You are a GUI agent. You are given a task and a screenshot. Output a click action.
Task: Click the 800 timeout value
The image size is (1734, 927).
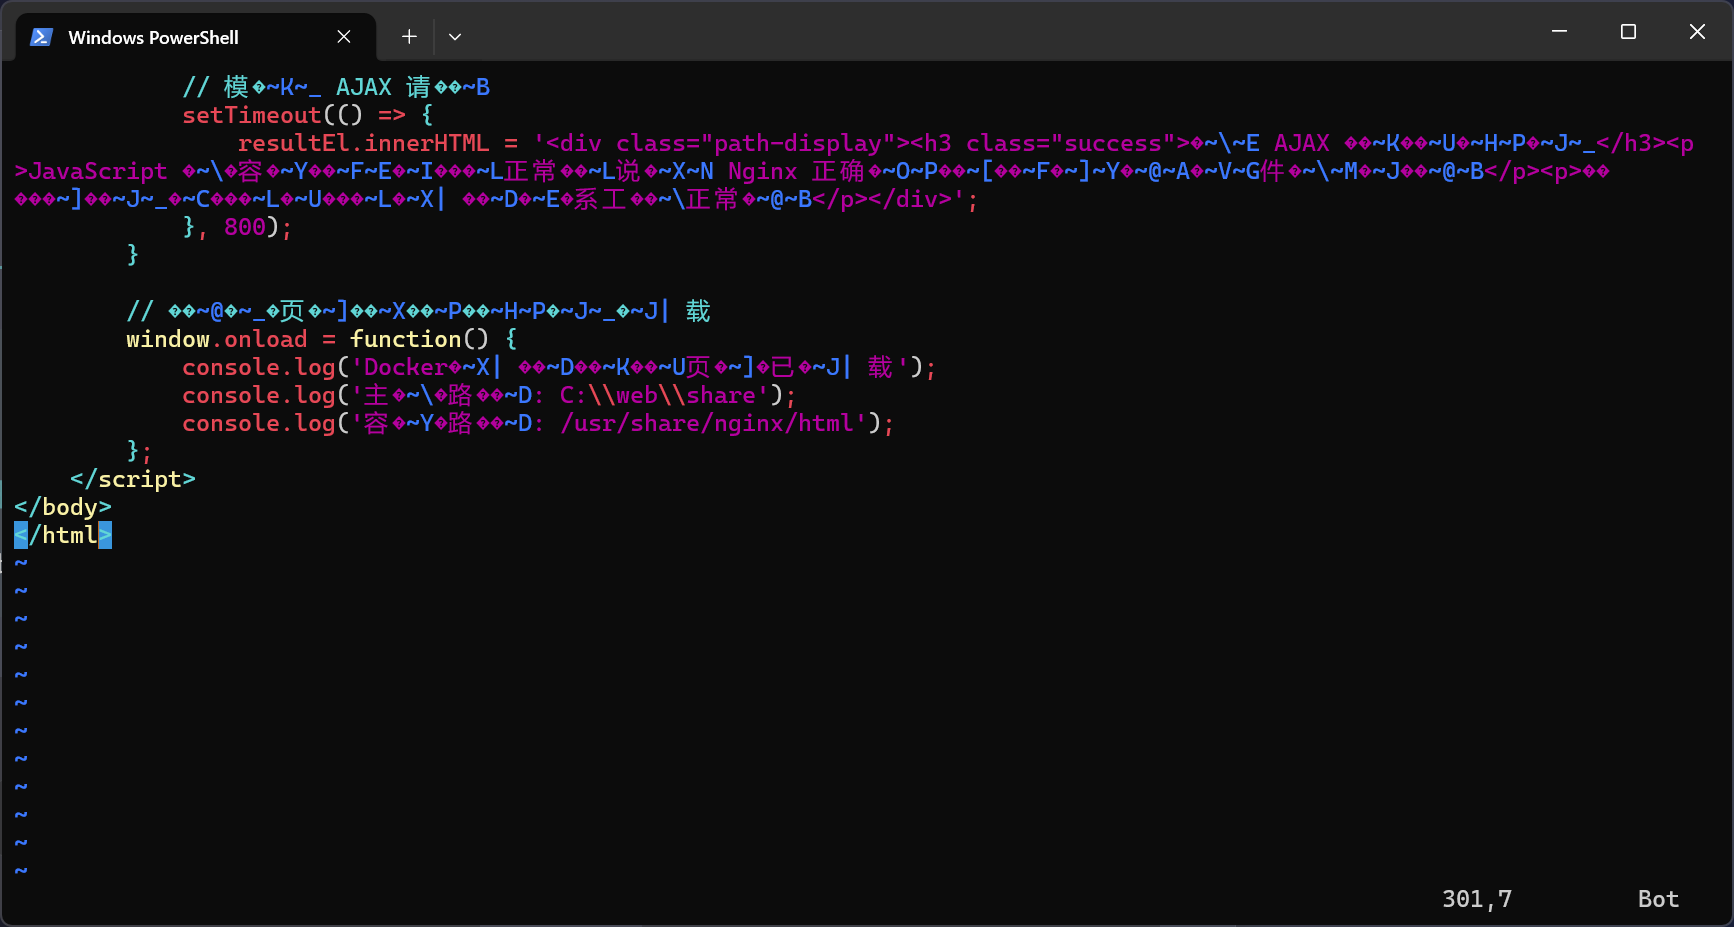(245, 227)
